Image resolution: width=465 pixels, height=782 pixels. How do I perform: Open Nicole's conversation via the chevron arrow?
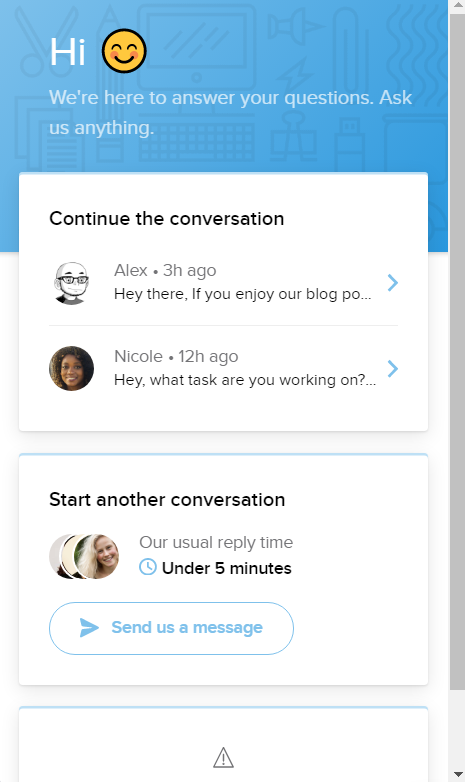point(393,369)
